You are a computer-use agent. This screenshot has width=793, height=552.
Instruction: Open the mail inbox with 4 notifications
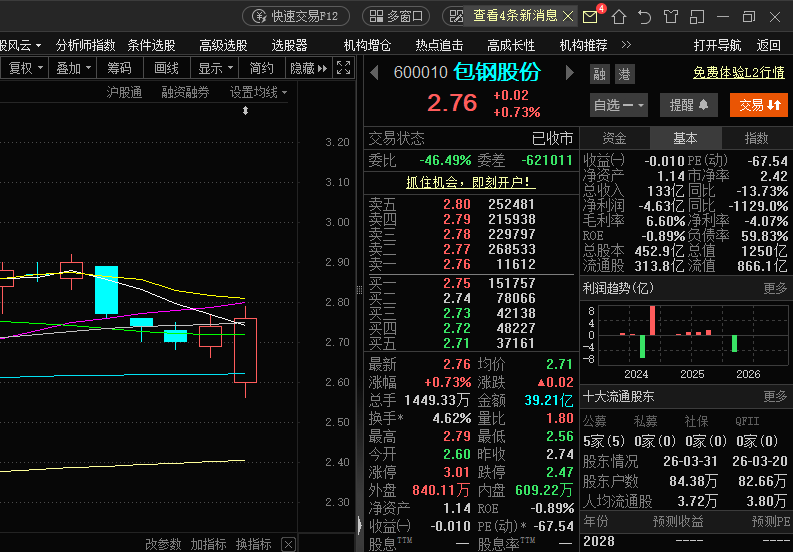point(590,17)
